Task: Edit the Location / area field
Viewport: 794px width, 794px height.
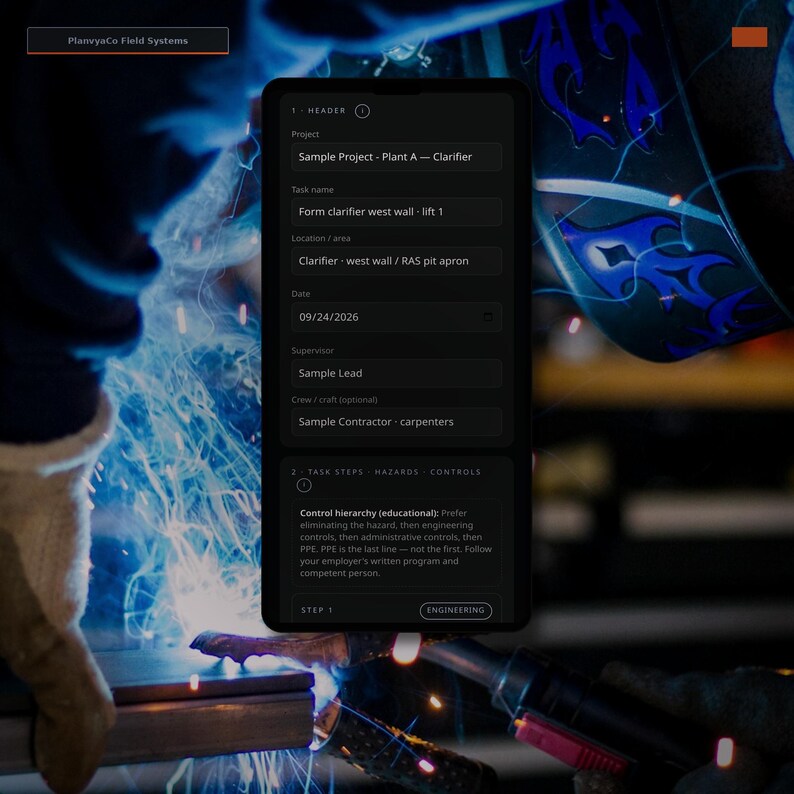Action: (x=396, y=261)
